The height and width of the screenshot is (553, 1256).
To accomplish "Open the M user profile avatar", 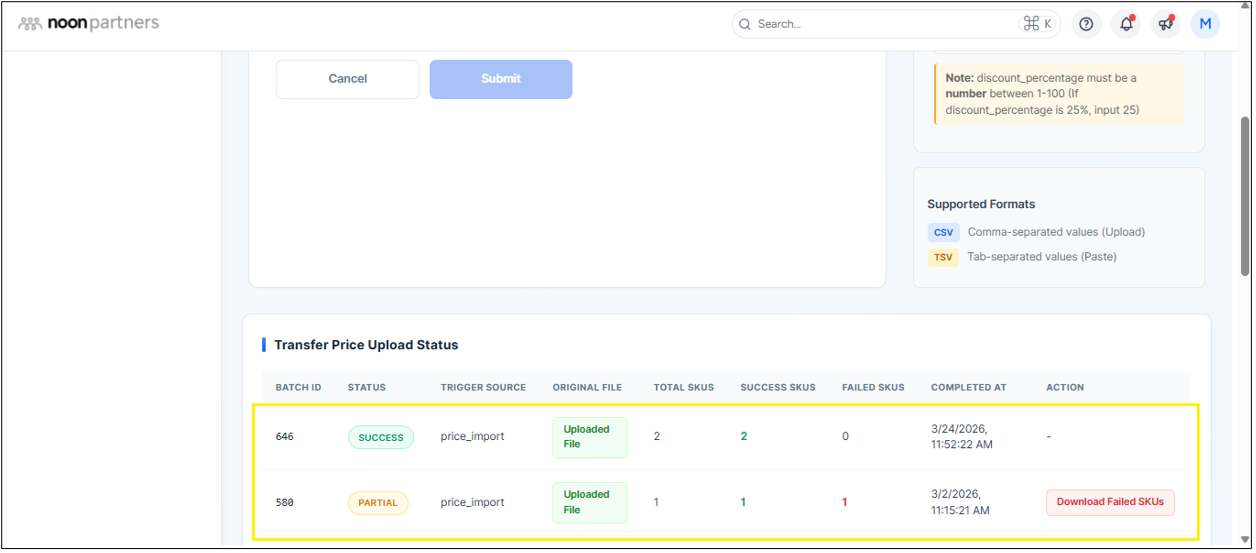I will click(x=1205, y=24).
